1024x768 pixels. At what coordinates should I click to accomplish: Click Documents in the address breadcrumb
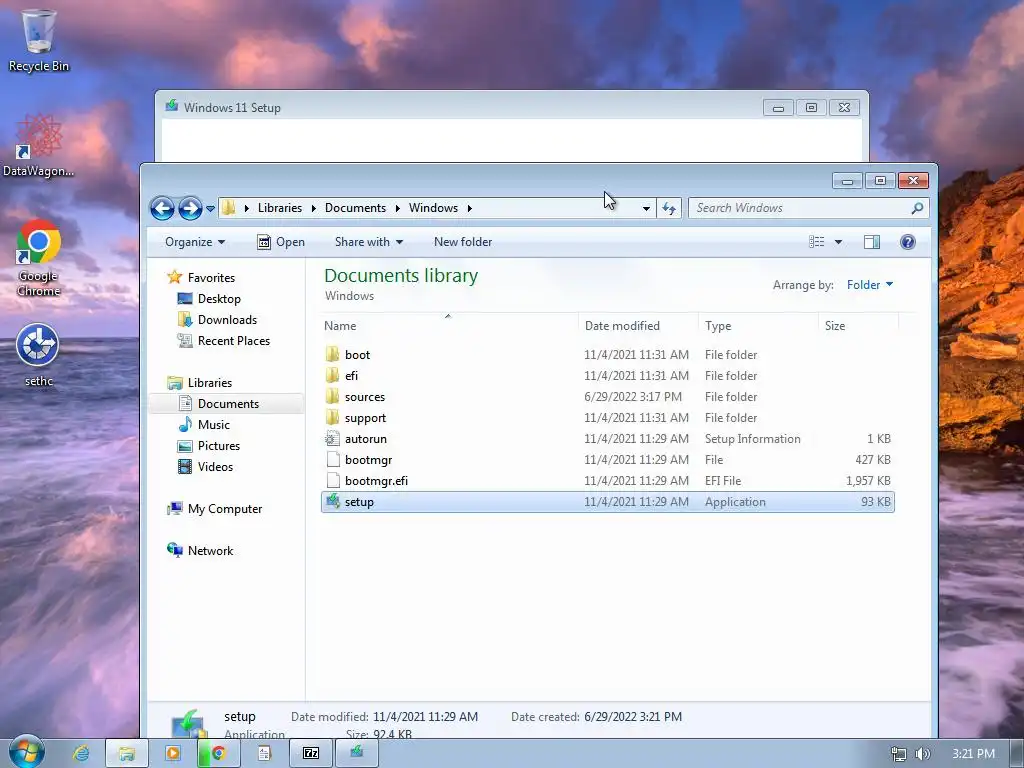tap(355, 208)
